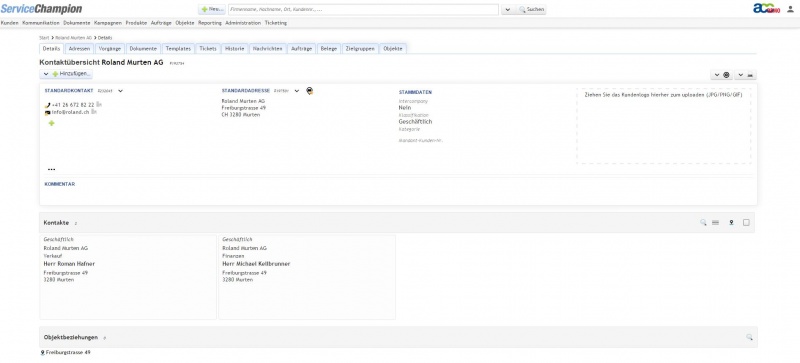Open the Objekte menu in top bar
800x363 pixels.
click(x=185, y=23)
